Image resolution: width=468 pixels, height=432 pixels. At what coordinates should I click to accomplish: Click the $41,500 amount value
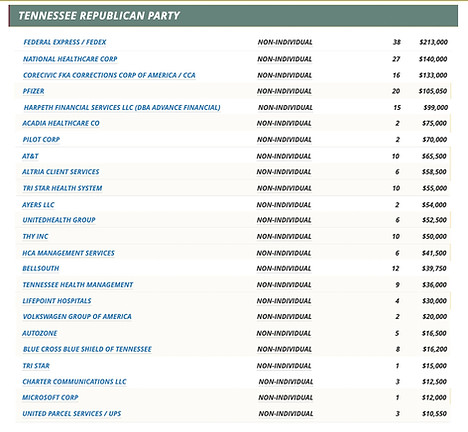tap(434, 253)
